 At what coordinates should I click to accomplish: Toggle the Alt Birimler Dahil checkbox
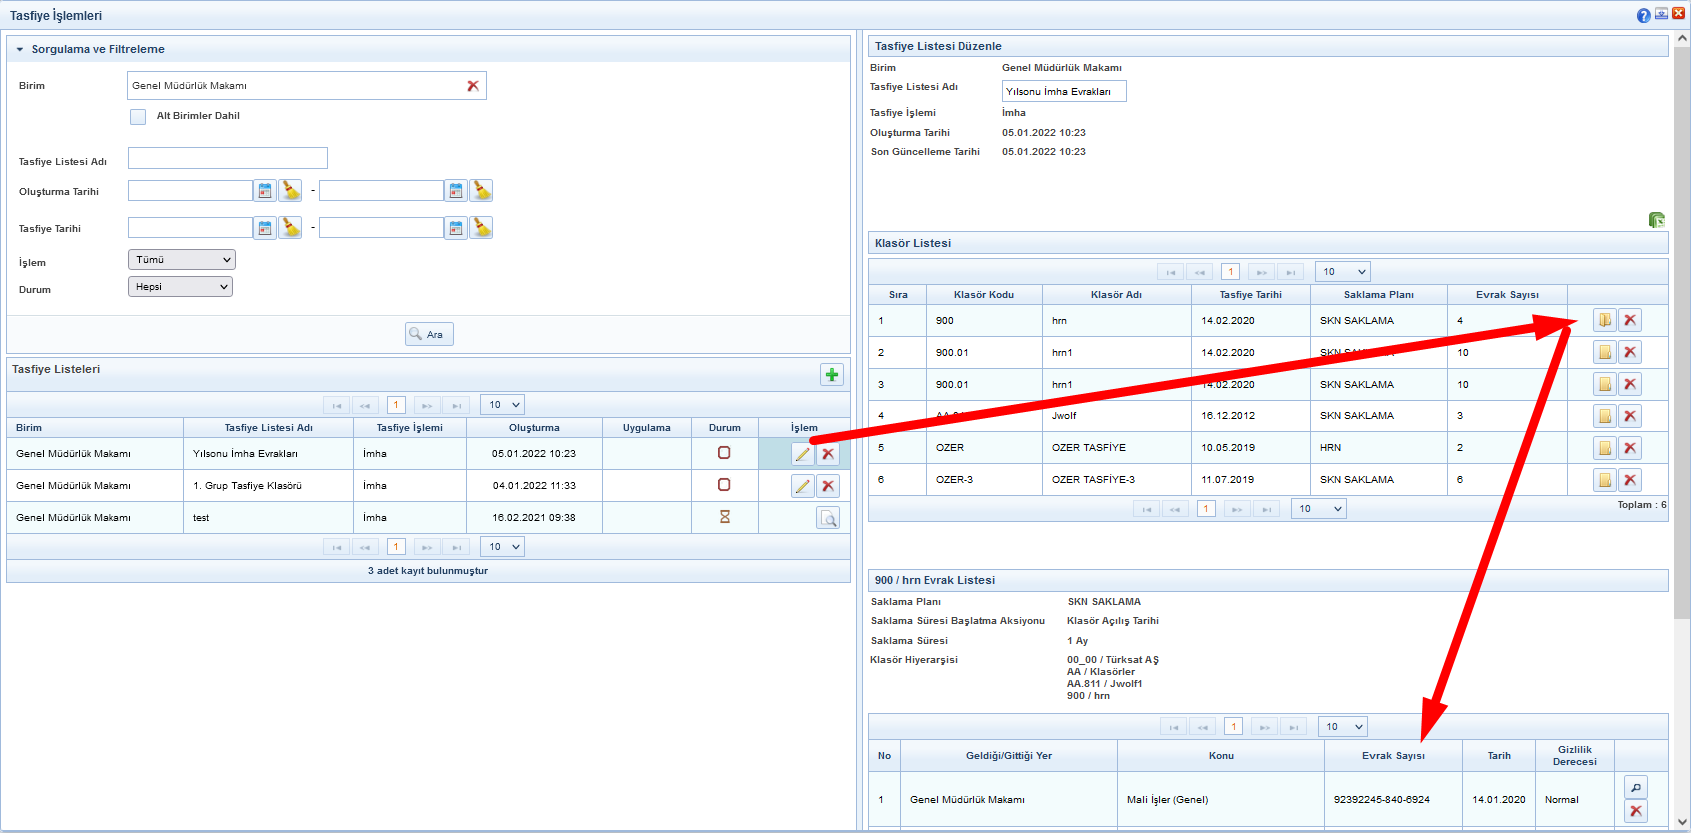pyautogui.click(x=138, y=117)
